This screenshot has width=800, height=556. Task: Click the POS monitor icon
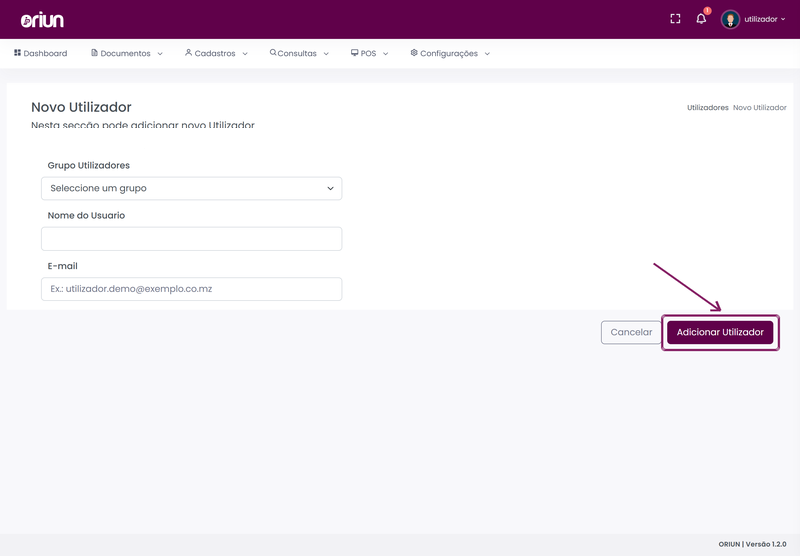coord(355,53)
